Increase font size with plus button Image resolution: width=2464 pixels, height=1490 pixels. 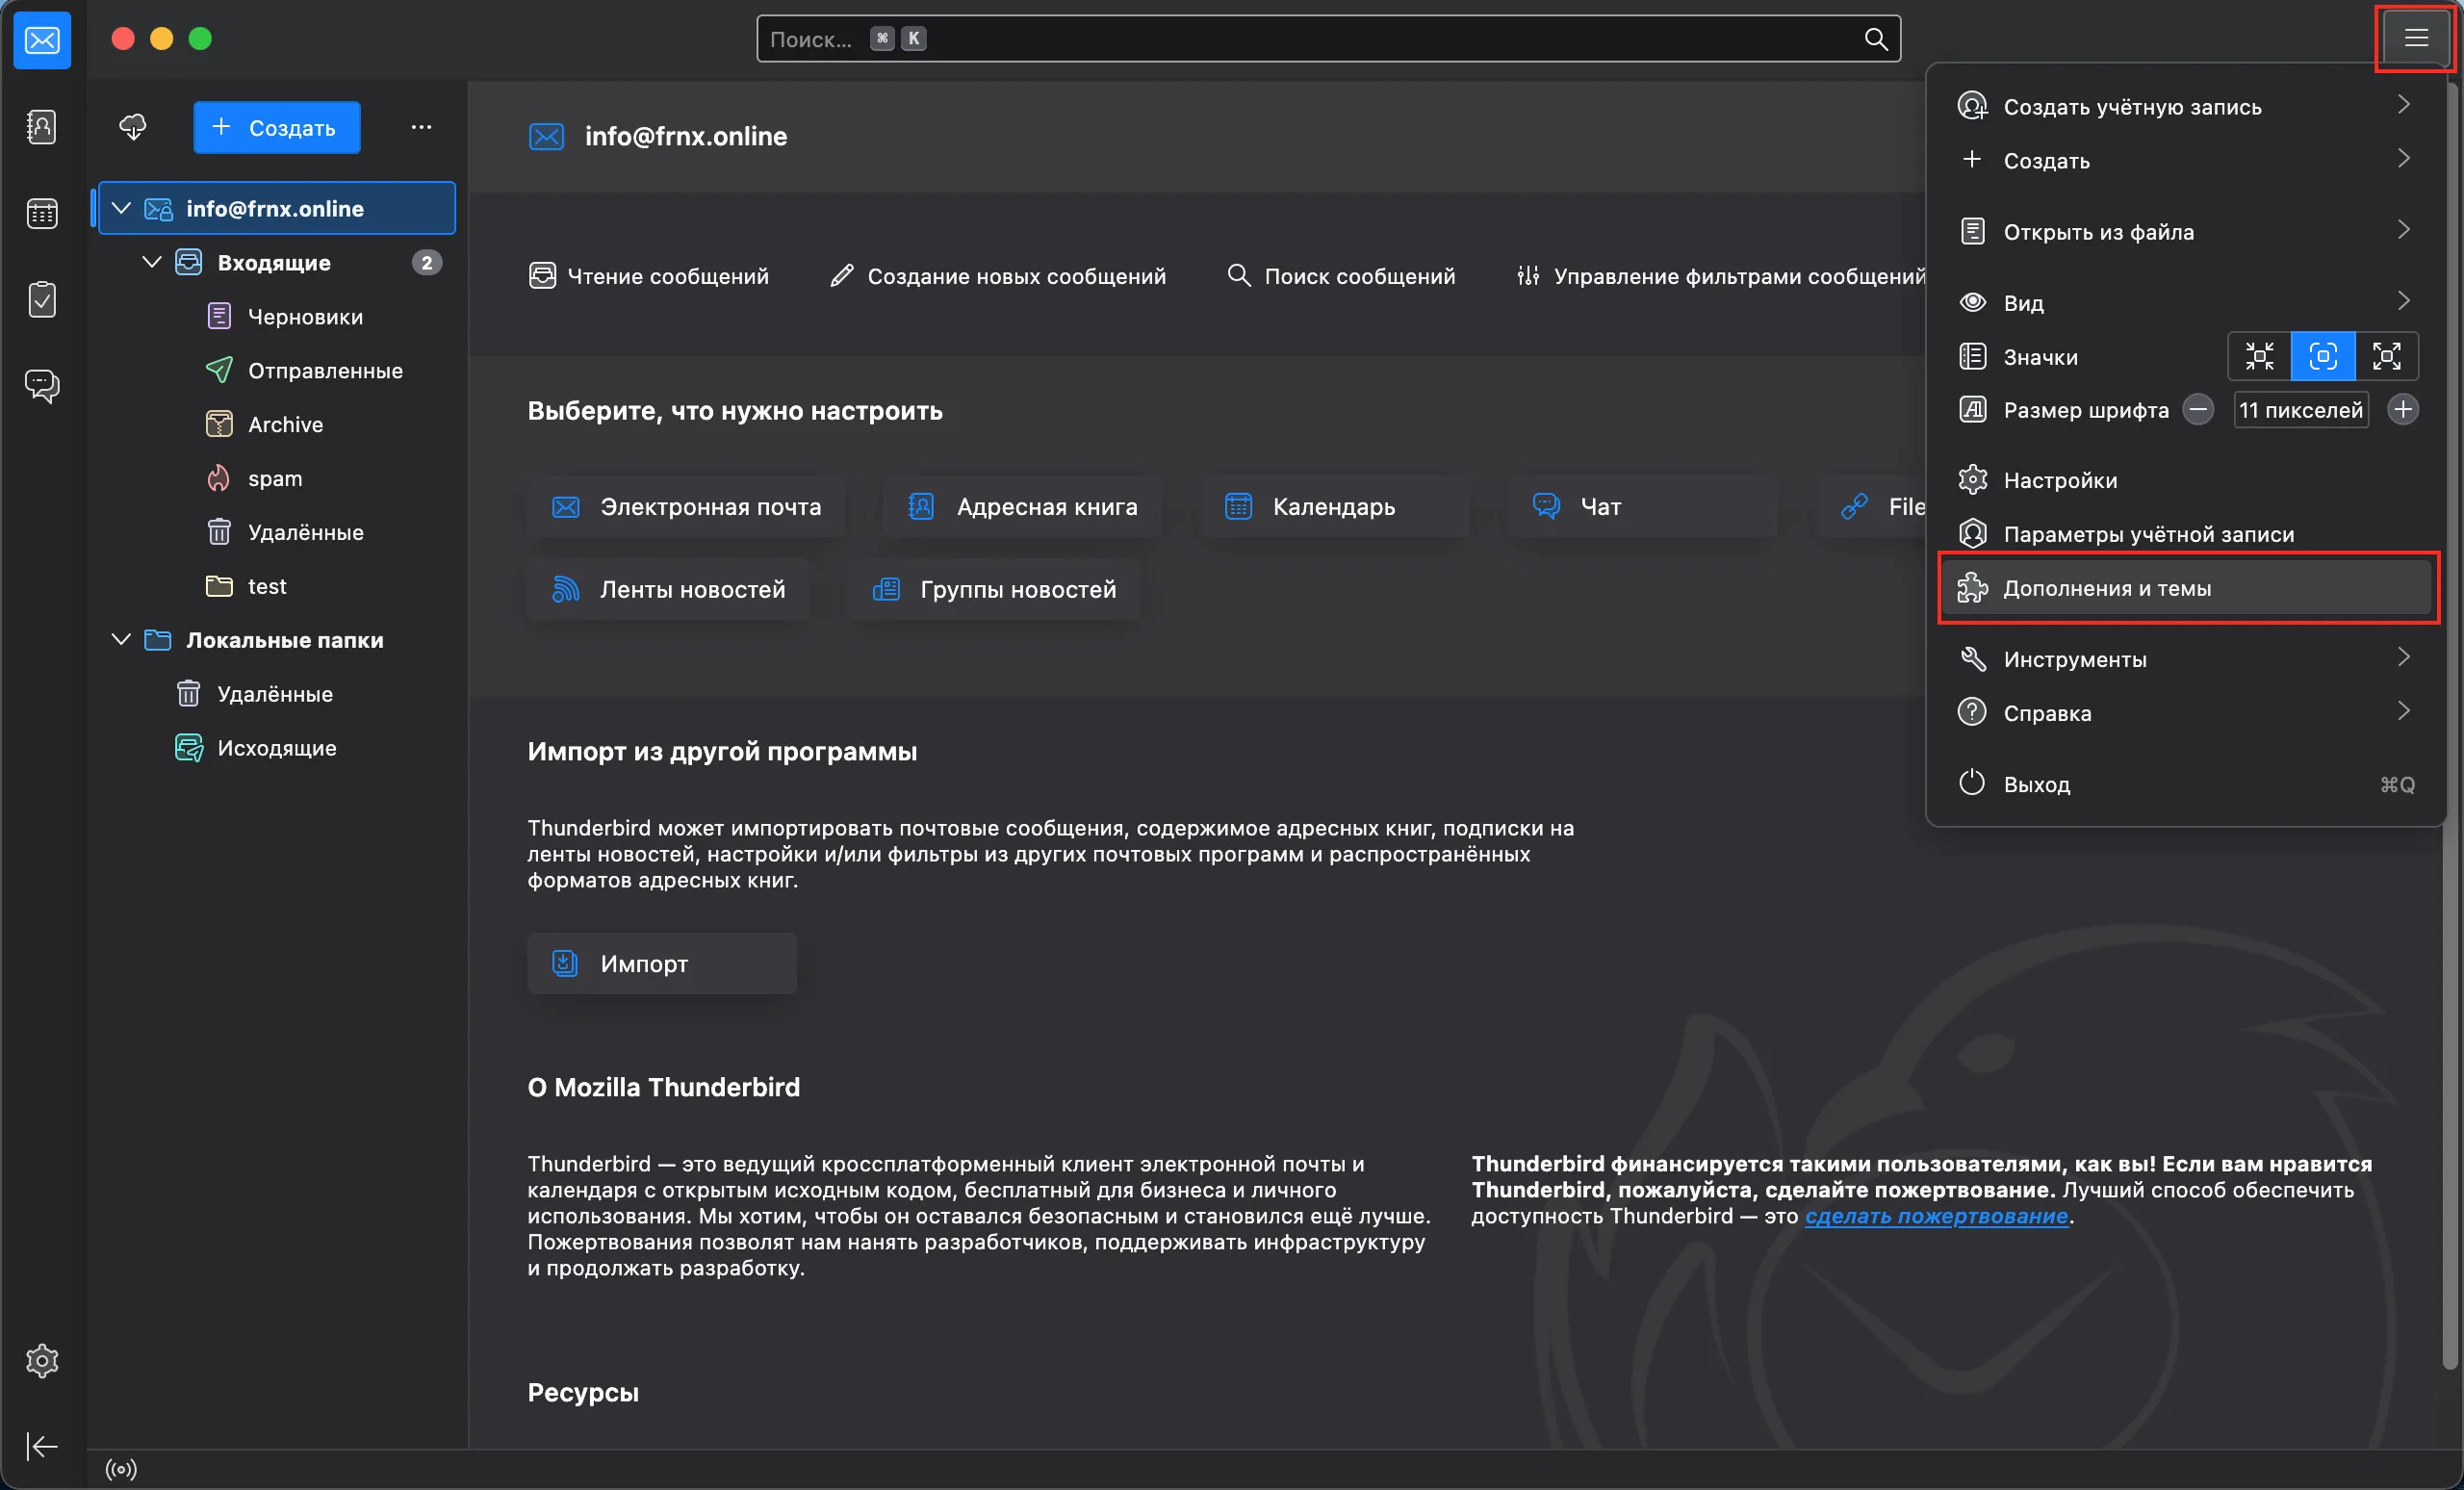[x=2402, y=409]
